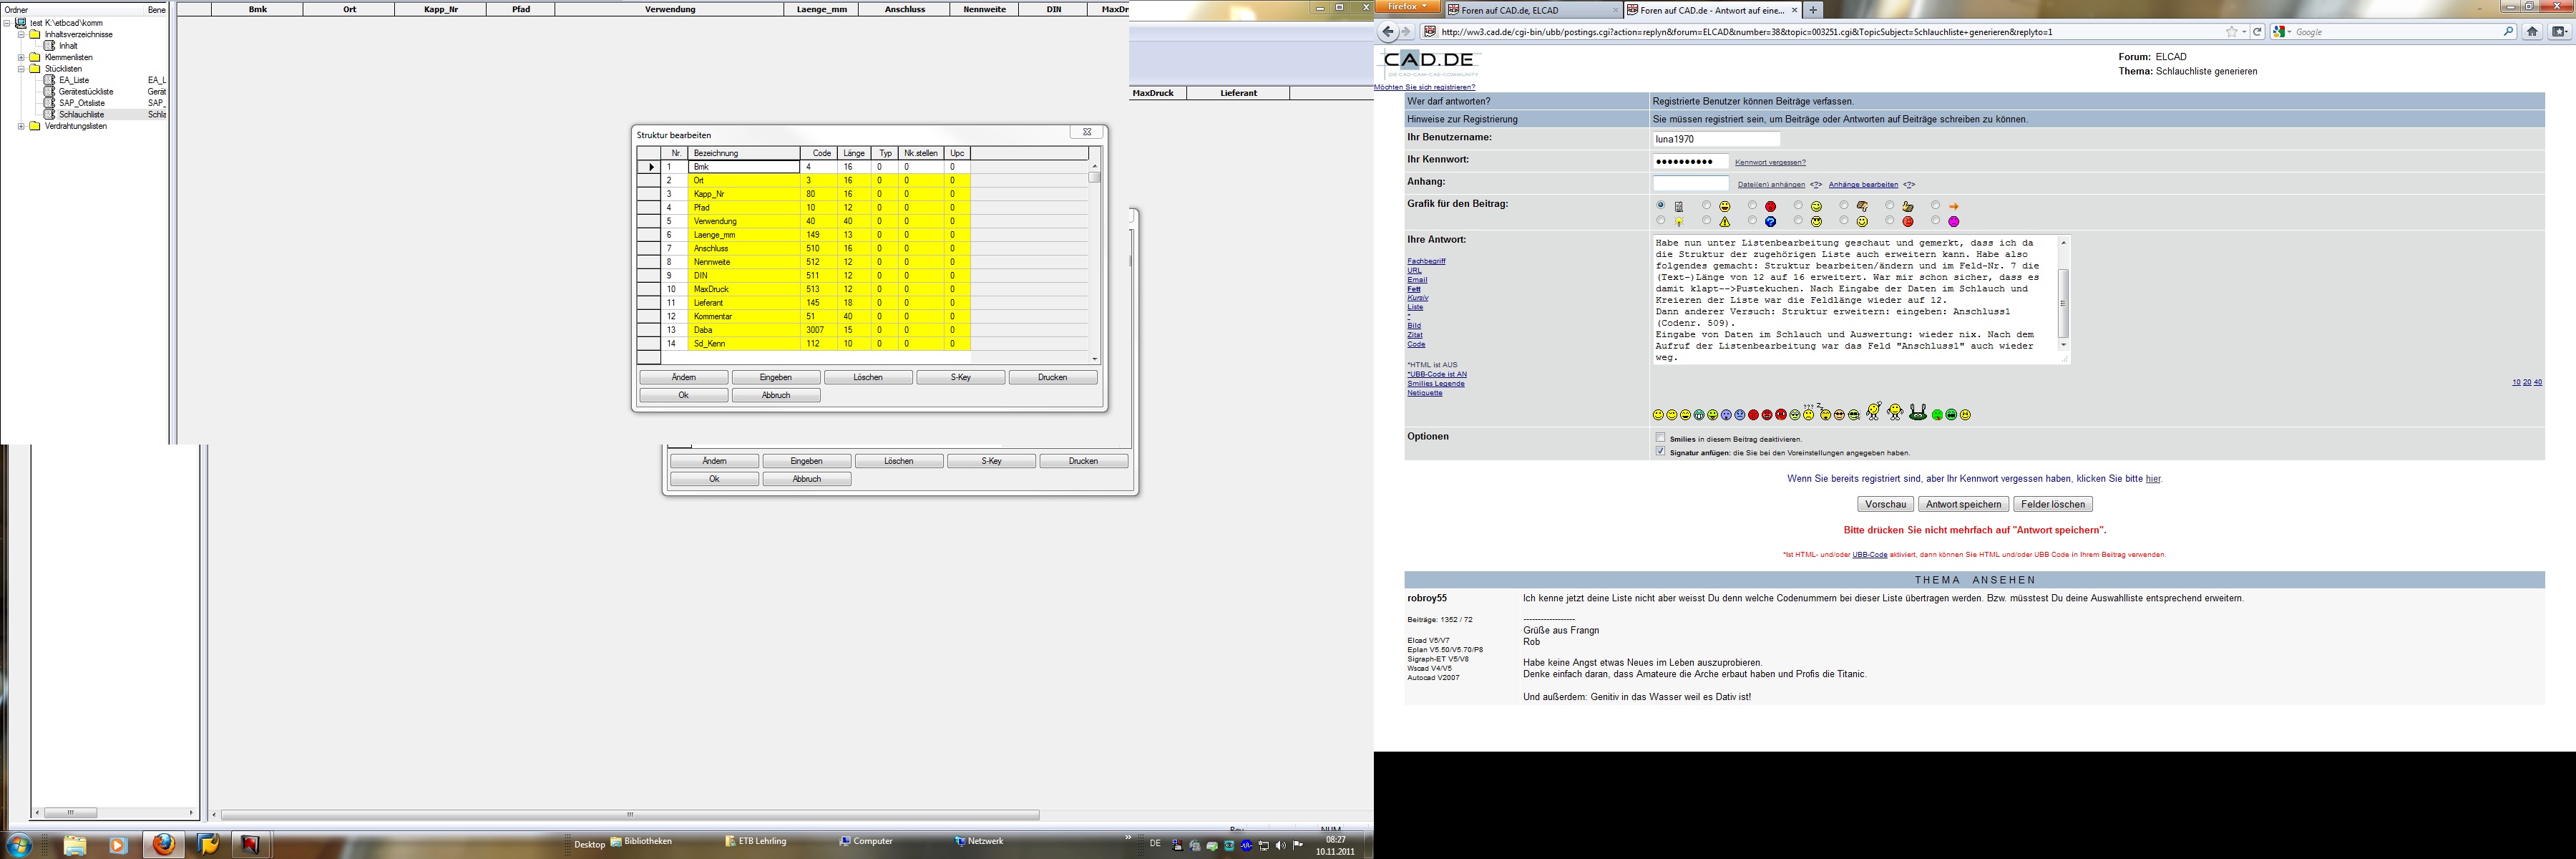2576x859 pixels.
Task: Collapse the root 'test K:\etbcad\komm' node
Action: (x=7, y=24)
